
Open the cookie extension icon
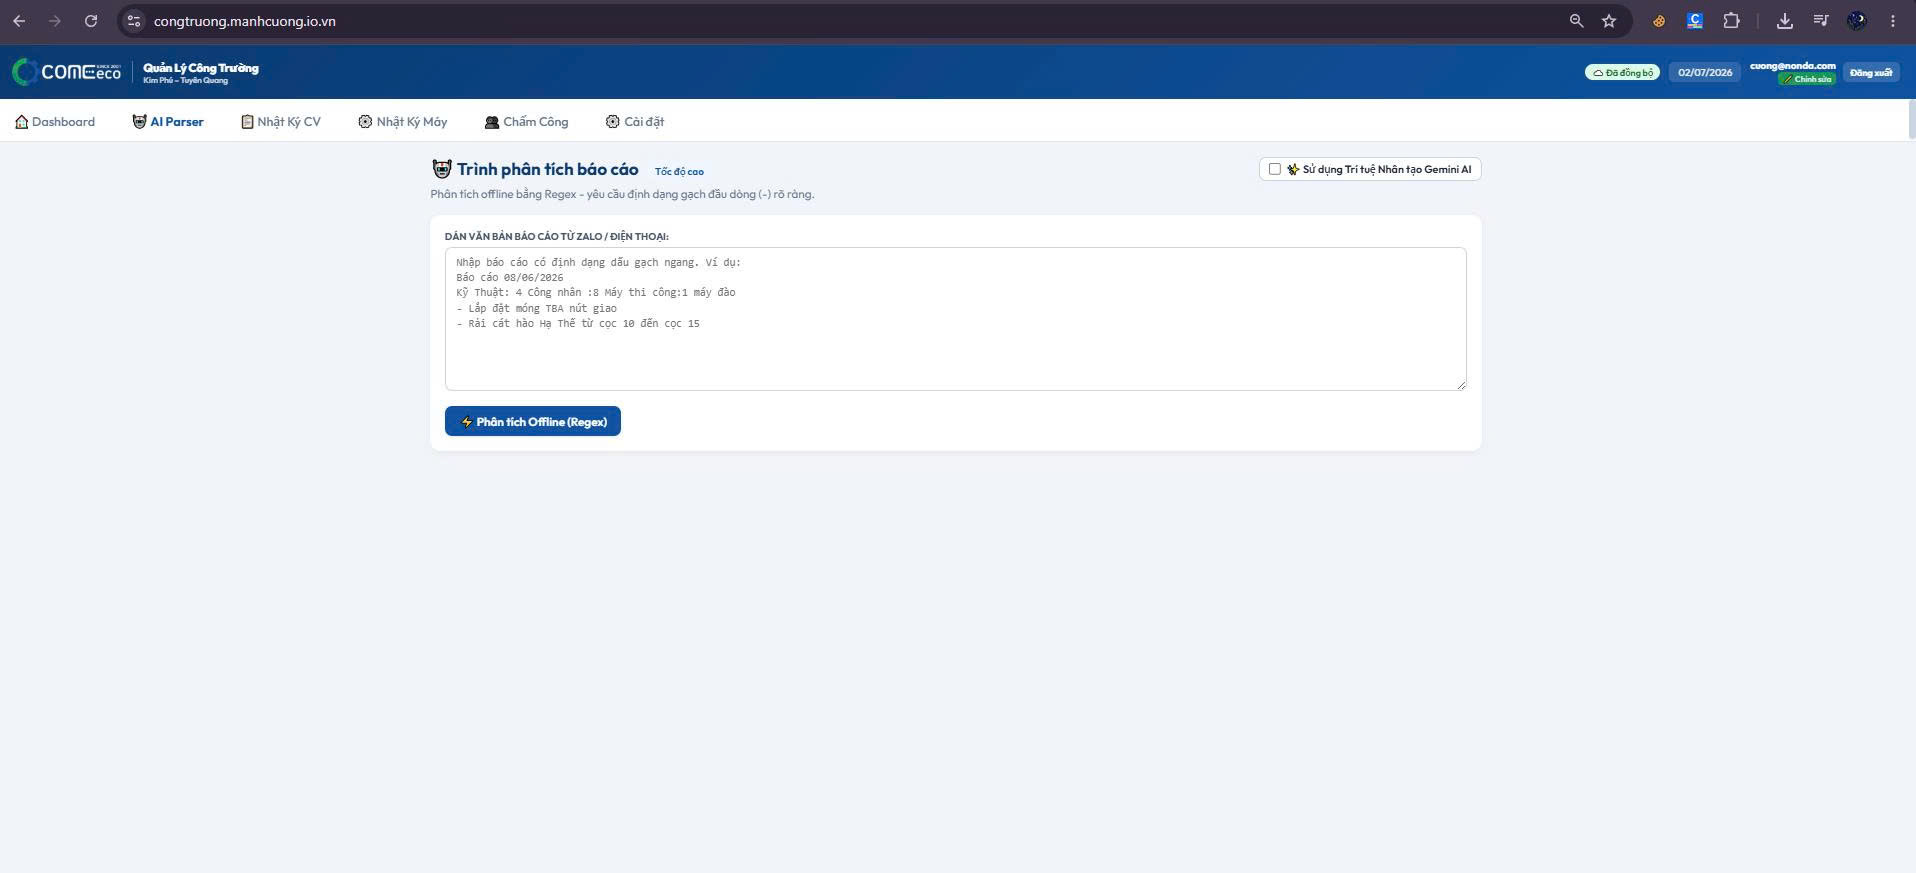coord(1658,21)
